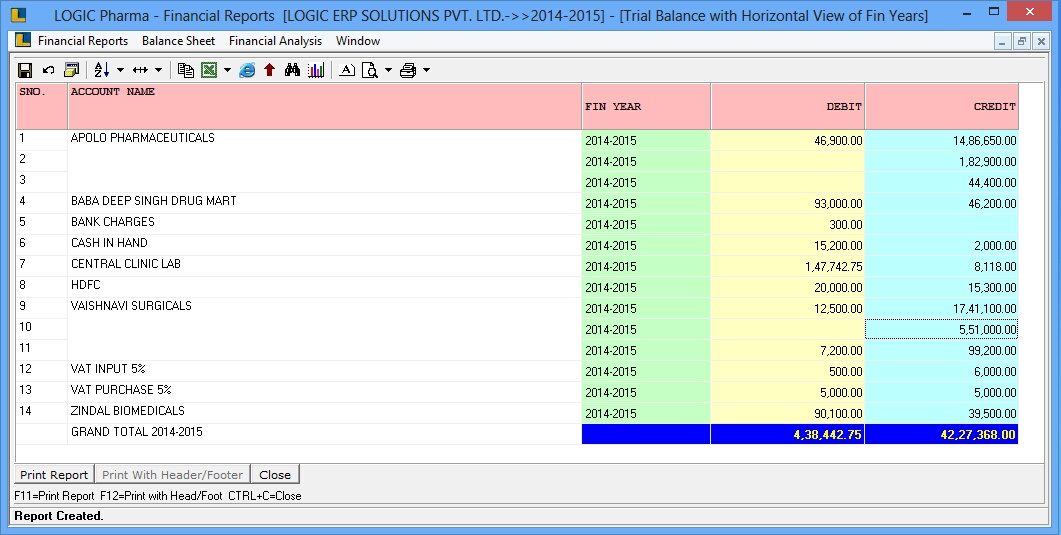Open the Window menu
Image resolution: width=1061 pixels, height=535 pixels.
(x=358, y=41)
